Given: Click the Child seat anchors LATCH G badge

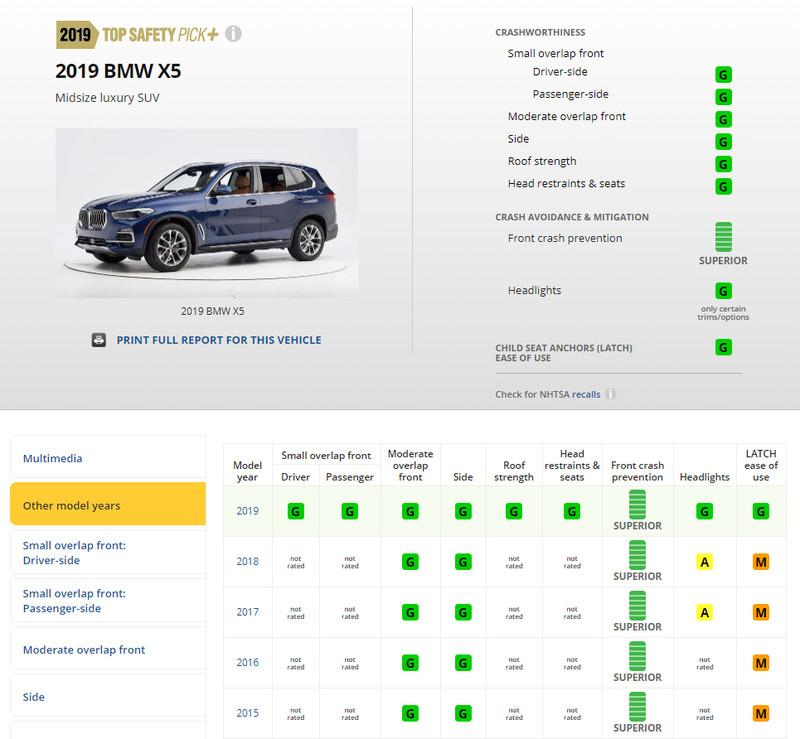Looking at the screenshot, I should point(723,348).
